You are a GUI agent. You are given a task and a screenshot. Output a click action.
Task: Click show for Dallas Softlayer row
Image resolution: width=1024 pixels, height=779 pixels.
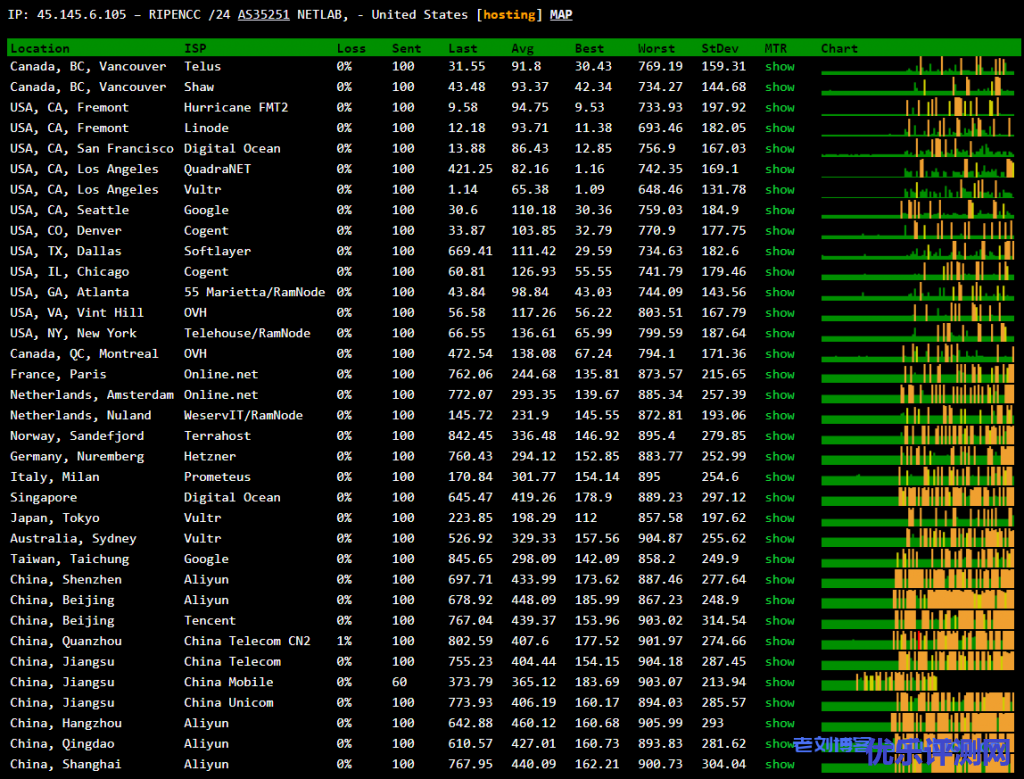pos(779,251)
